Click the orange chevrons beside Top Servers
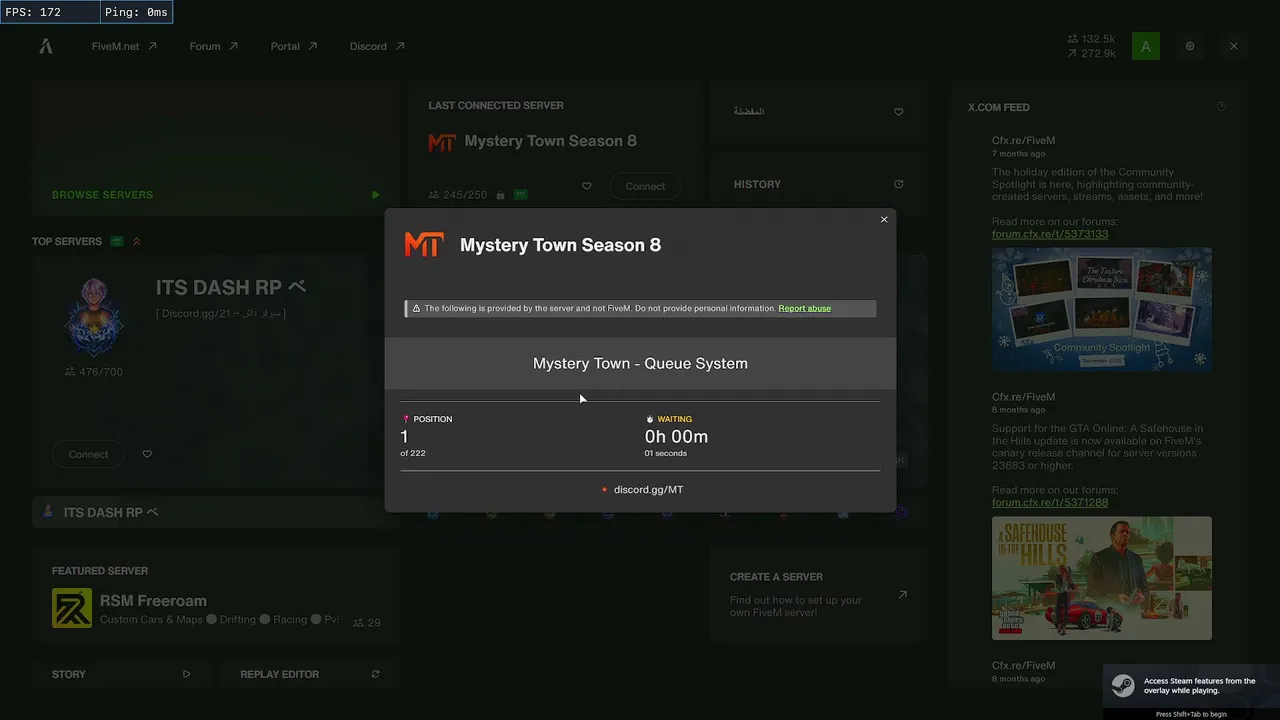Viewport: 1280px width, 720px height. click(137, 241)
